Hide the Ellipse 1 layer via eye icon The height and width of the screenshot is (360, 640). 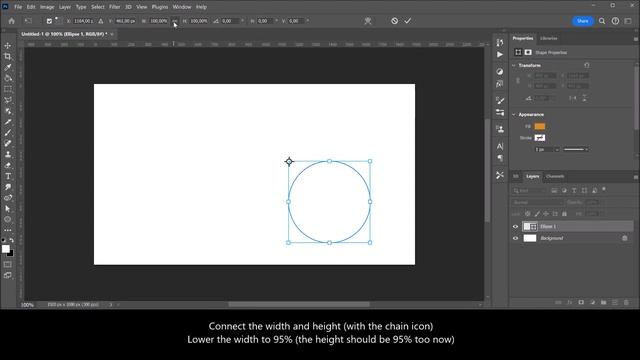[x=516, y=227]
